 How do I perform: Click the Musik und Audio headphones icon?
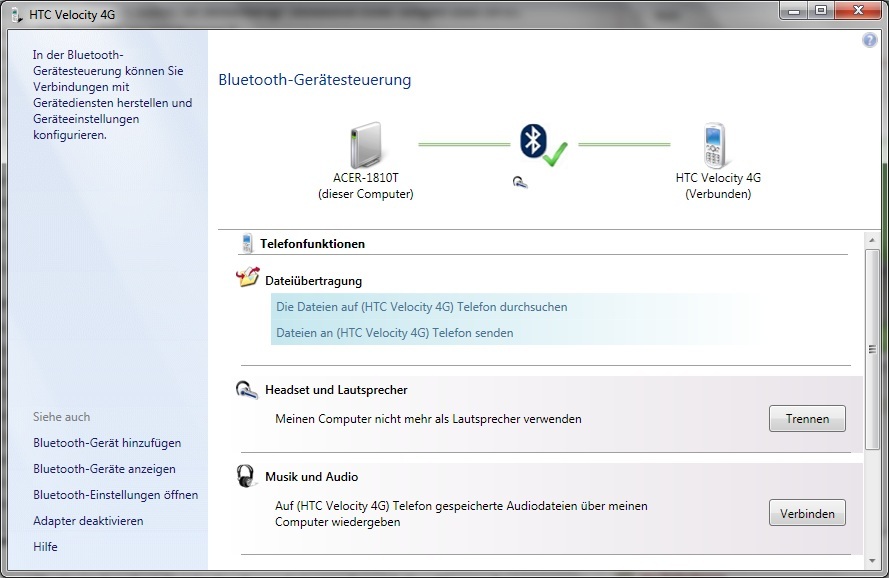247,476
